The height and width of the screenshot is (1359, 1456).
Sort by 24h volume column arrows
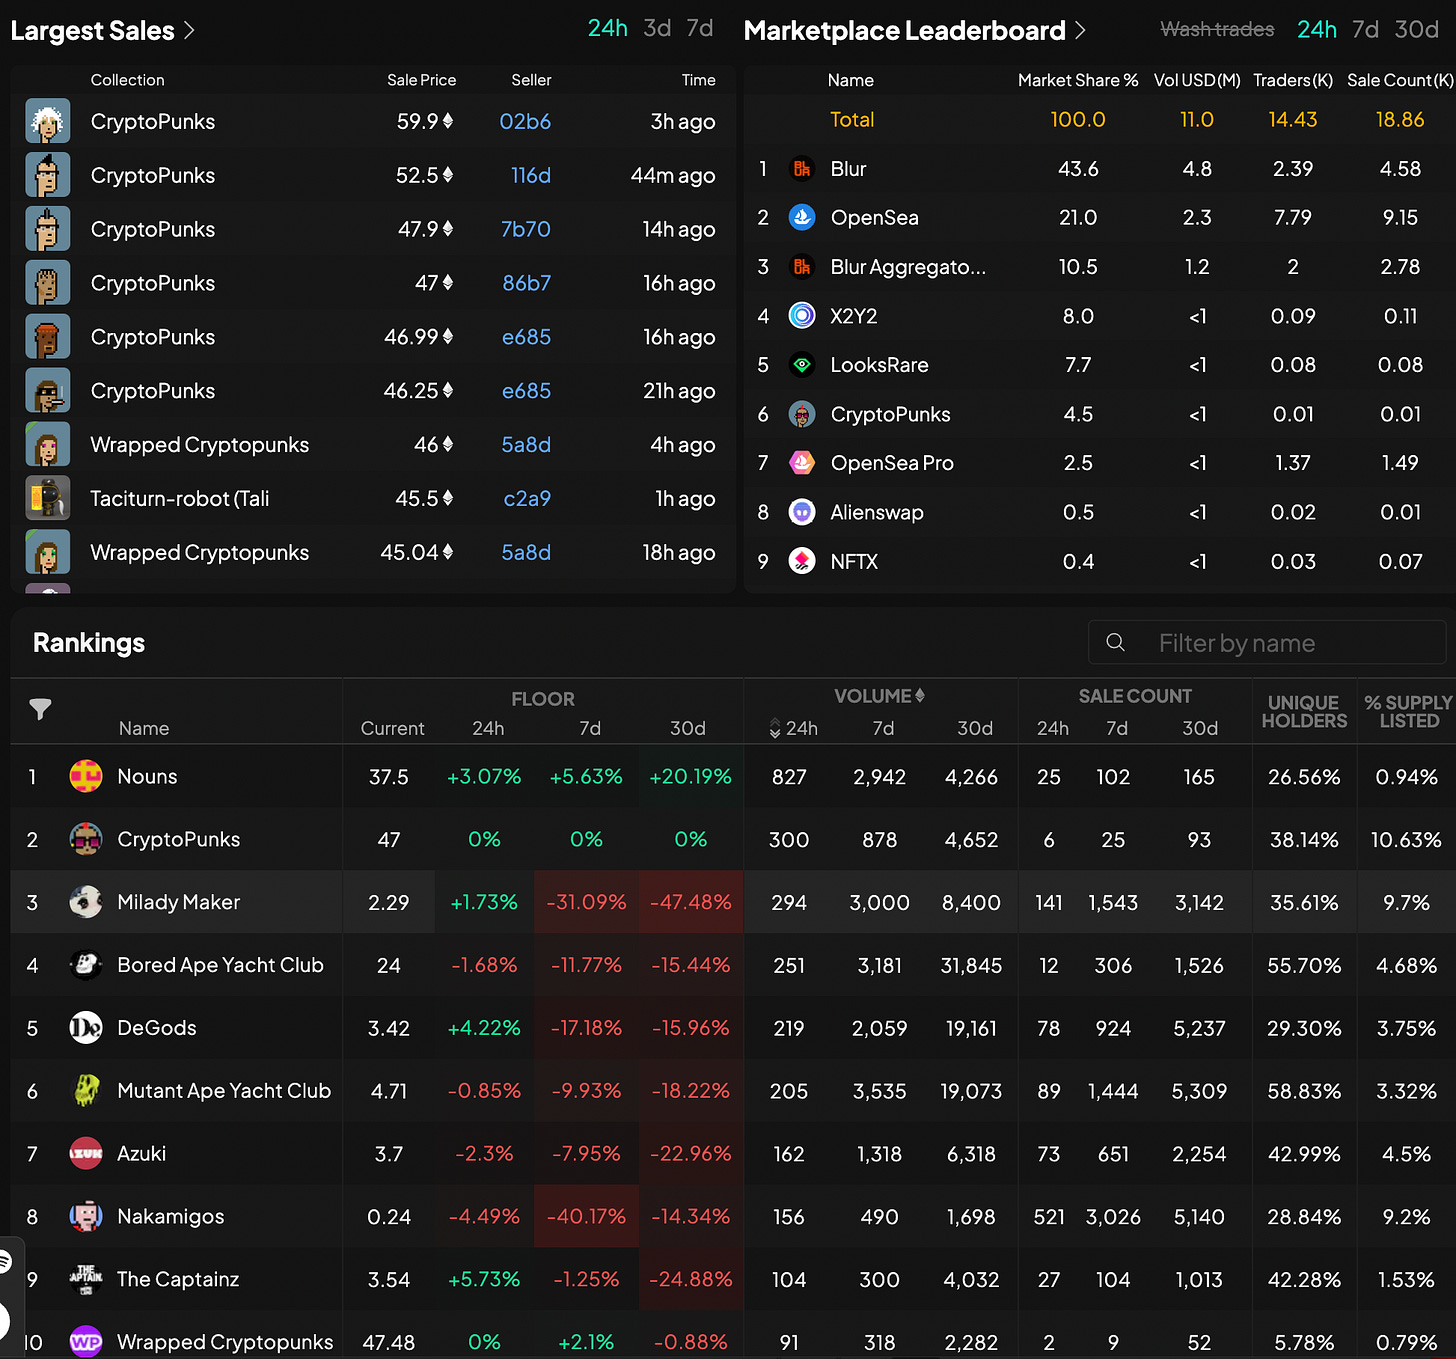click(775, 728)
